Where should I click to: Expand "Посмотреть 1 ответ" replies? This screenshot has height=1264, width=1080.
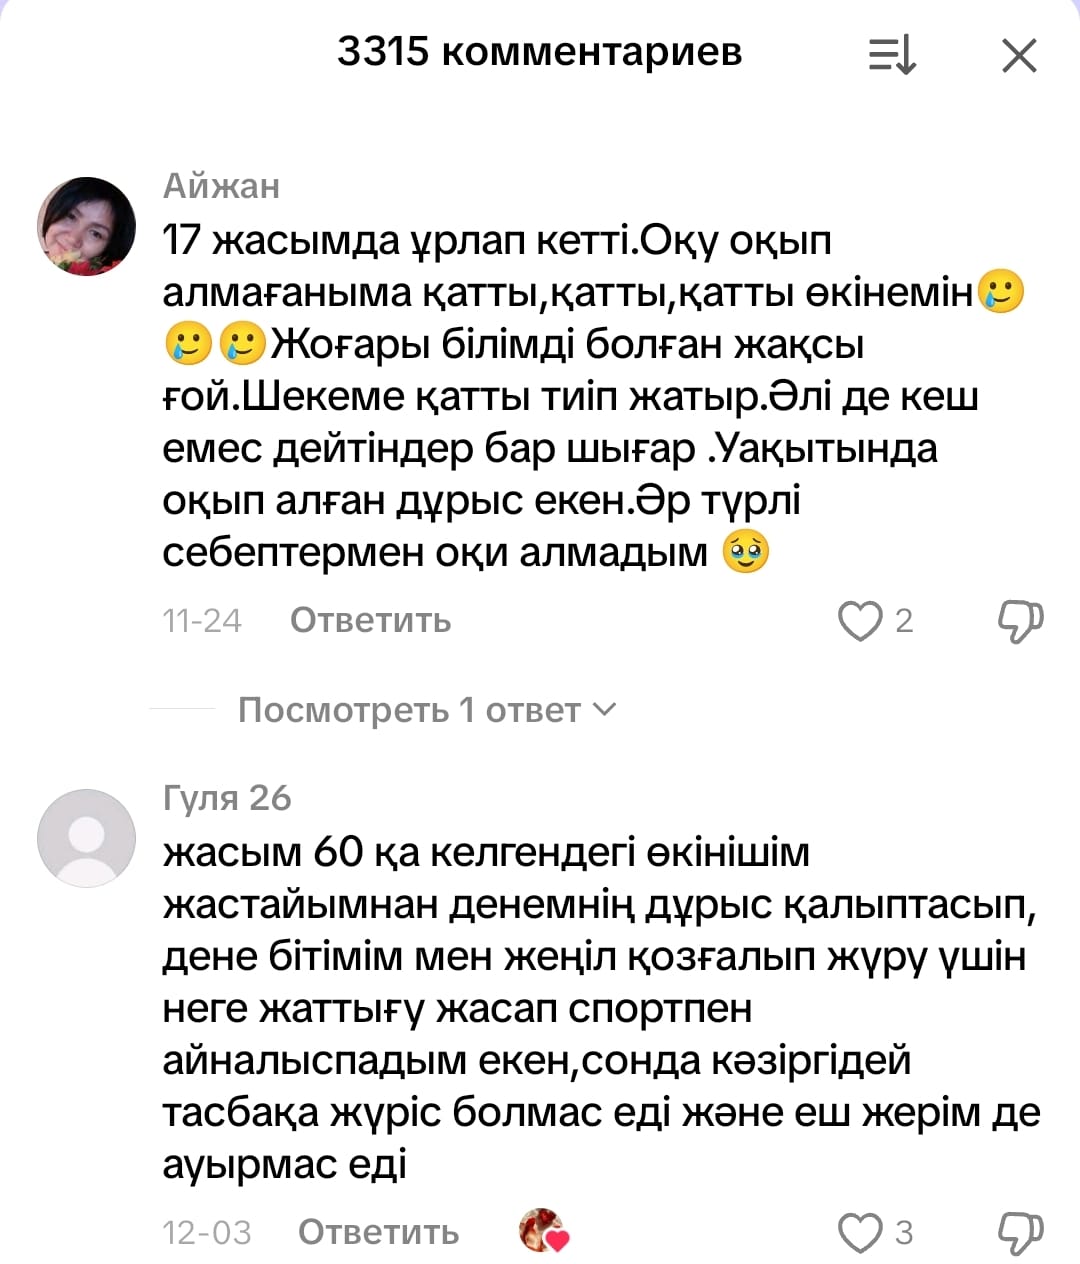click(409, 710)
